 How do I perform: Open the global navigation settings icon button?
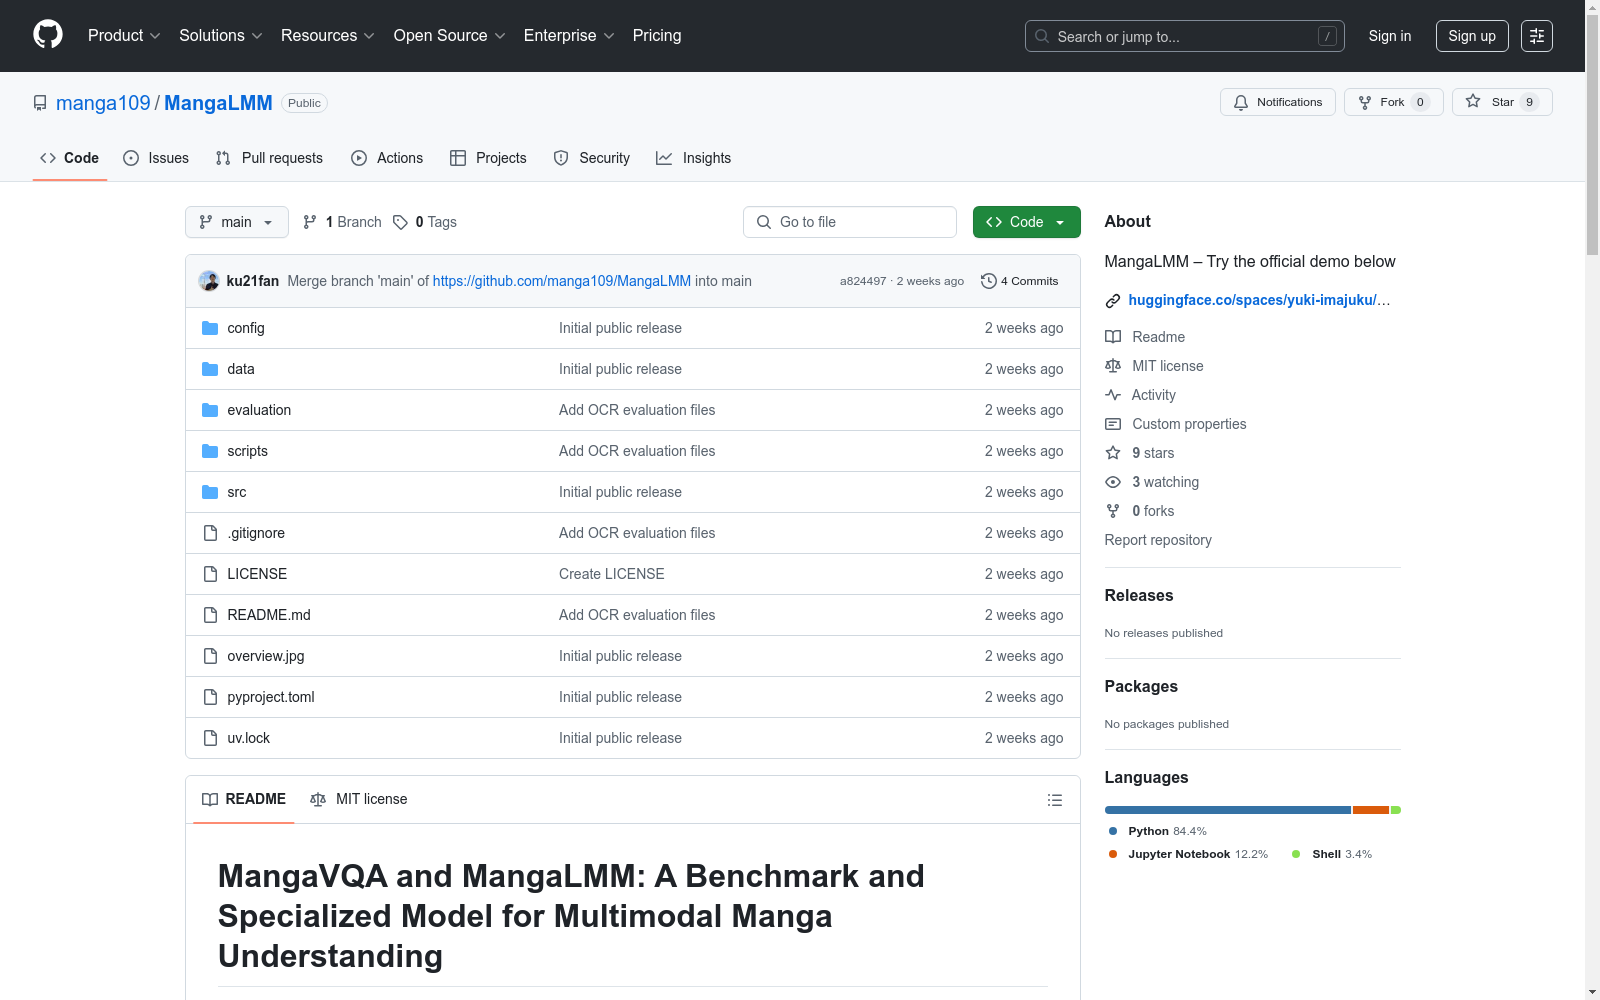1537,36
